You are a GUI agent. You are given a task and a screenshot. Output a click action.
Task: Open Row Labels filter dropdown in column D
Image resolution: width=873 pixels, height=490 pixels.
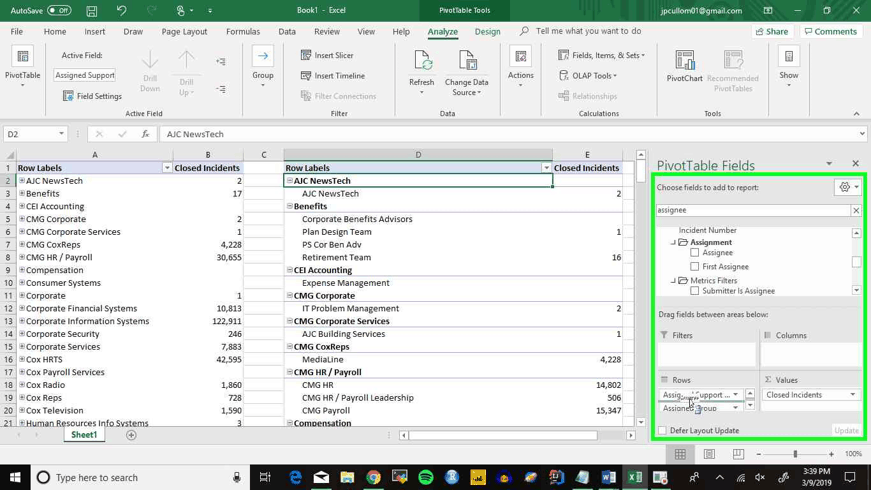[546, 168]
